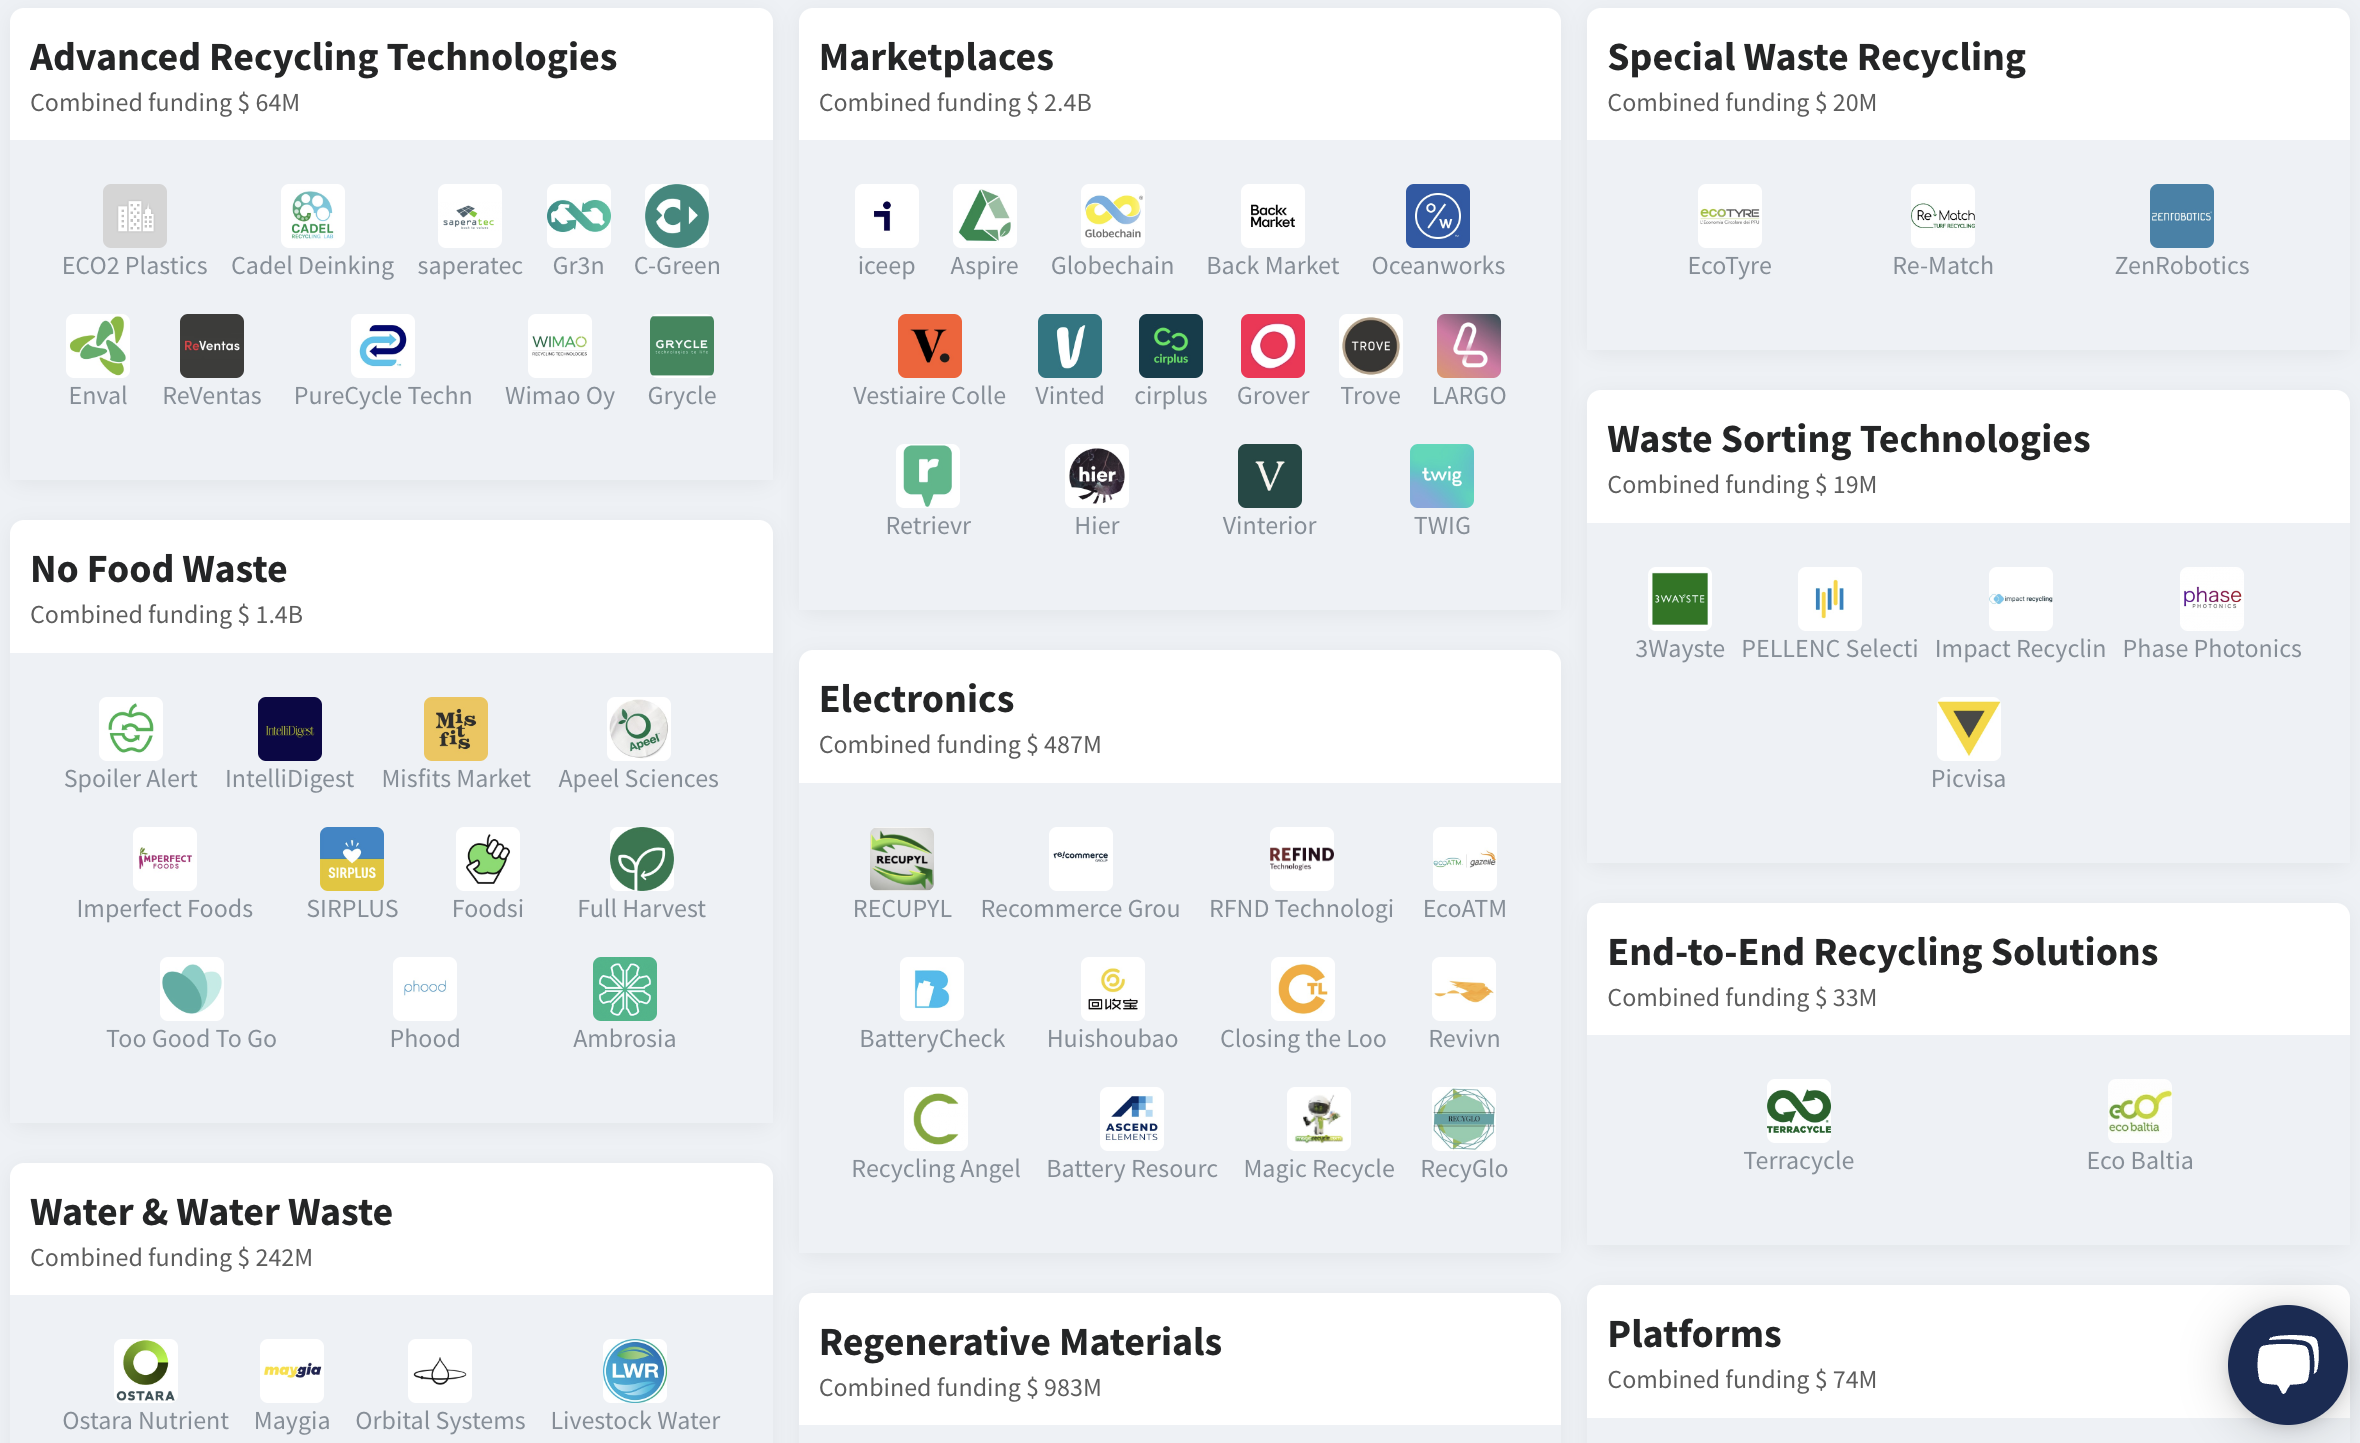The image size is (2360, 1443).
Task: Click the Electronics category heading
Action: click(x=917, y=699)
